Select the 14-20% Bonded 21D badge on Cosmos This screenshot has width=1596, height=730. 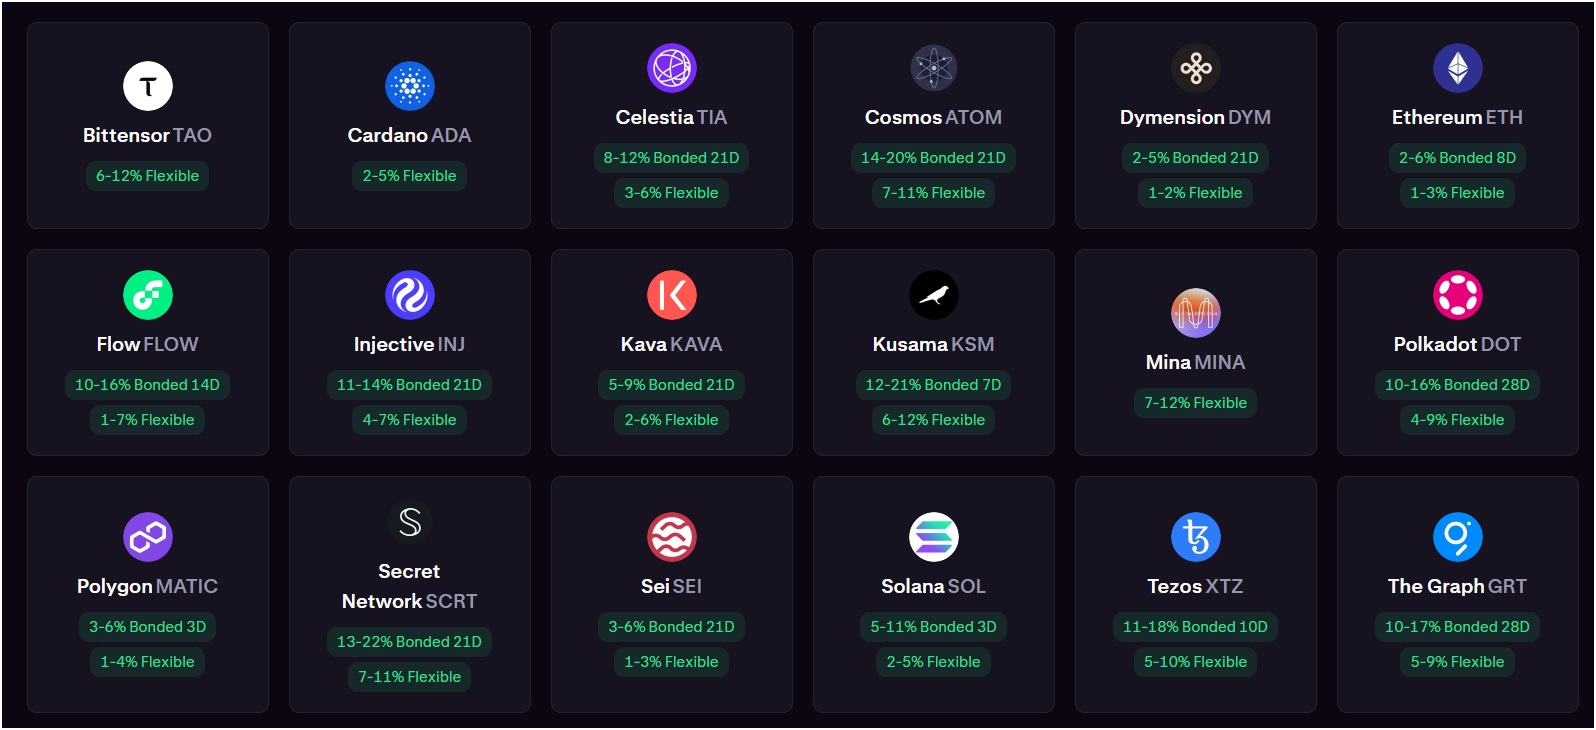point(934,158)
